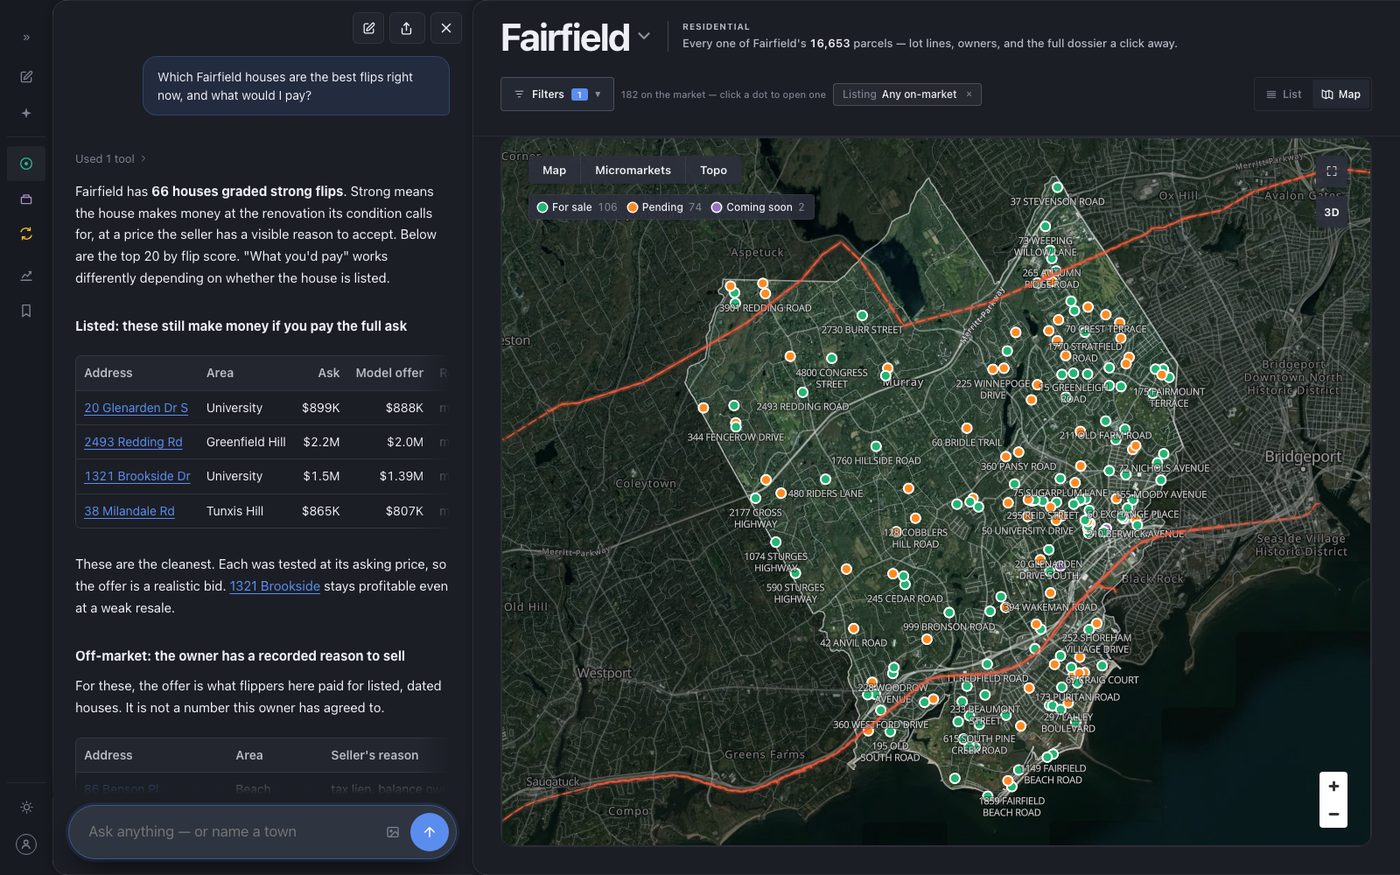
Task: Click 1321 Brookside link in paragraph
Action: 275,586
